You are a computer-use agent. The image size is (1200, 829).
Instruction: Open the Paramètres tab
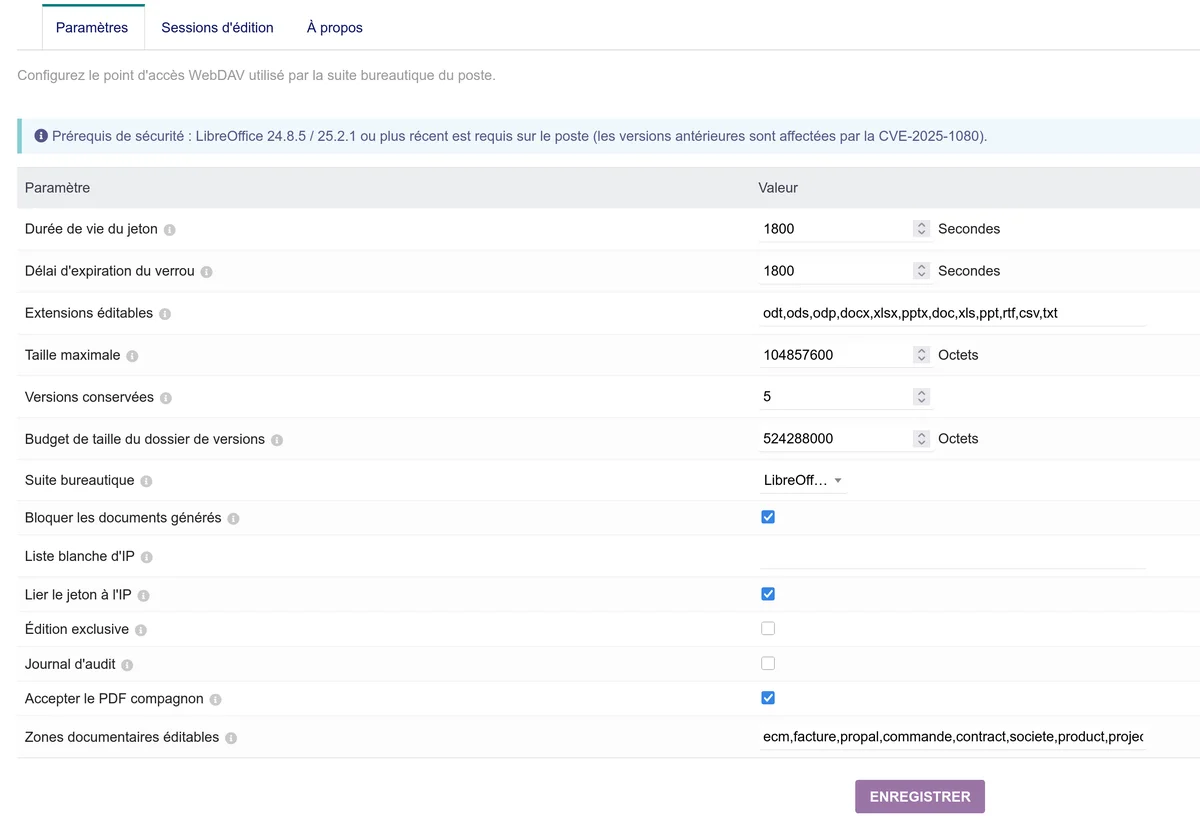tap(92, 28)
